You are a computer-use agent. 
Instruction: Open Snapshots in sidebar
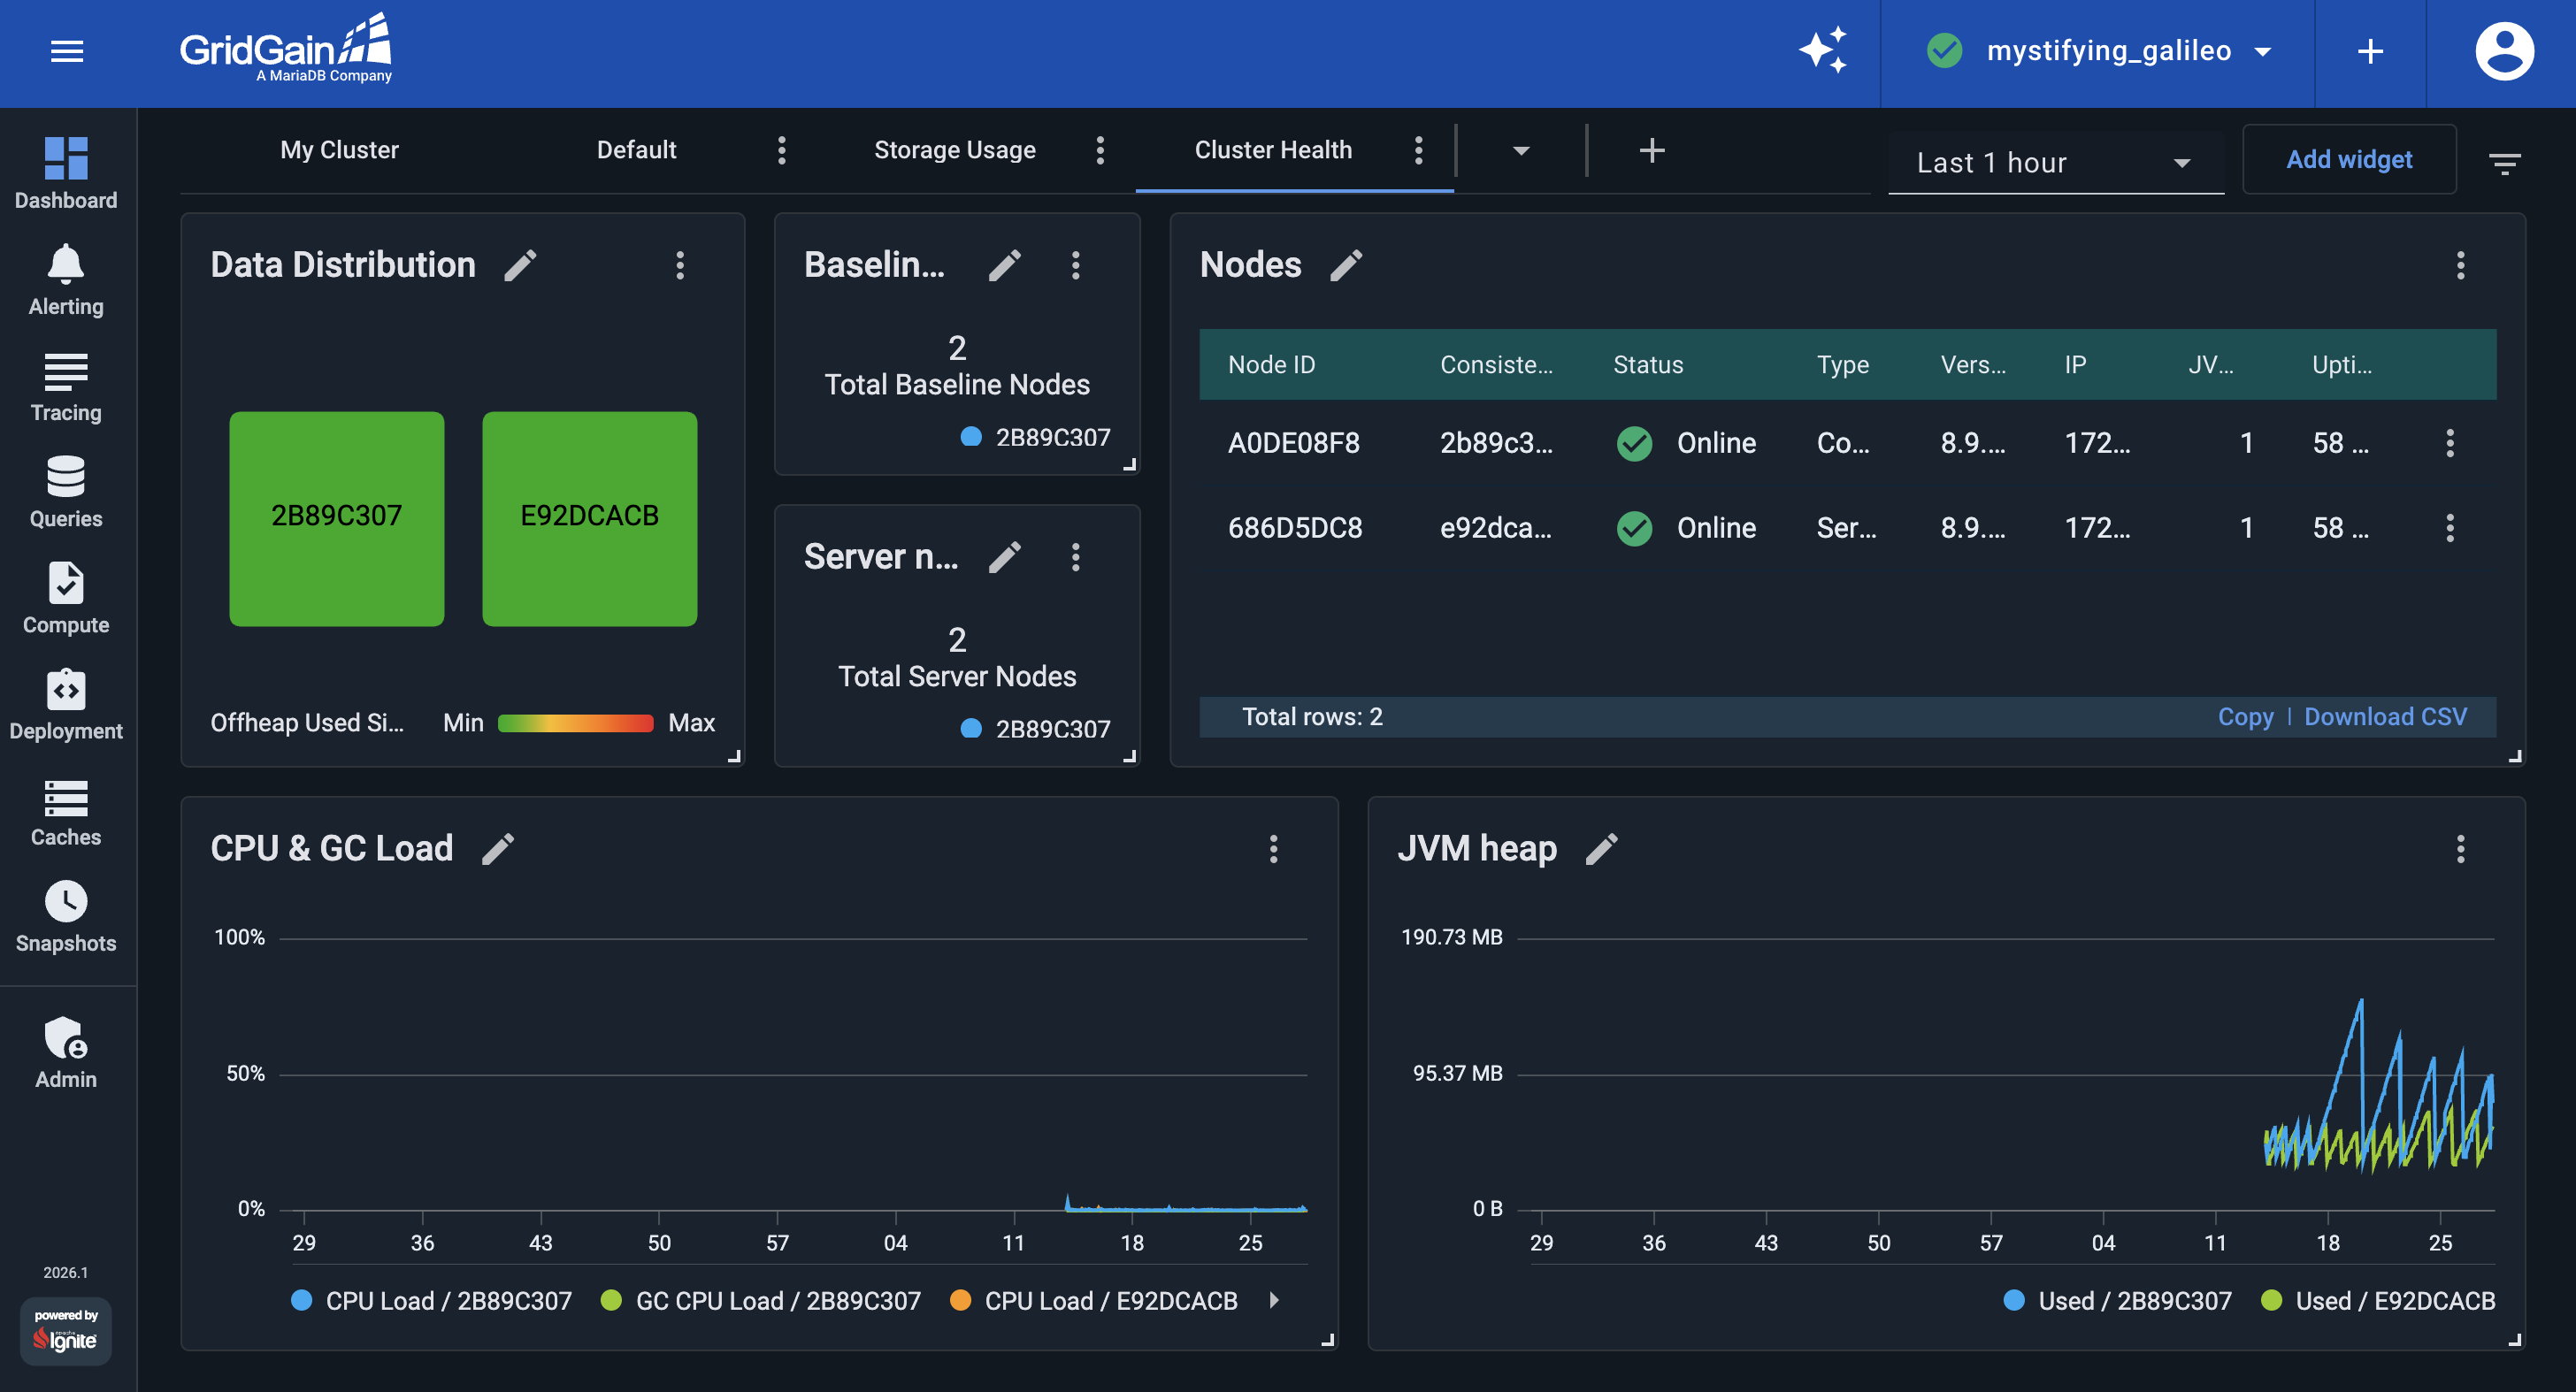click(x=66, y=916)
